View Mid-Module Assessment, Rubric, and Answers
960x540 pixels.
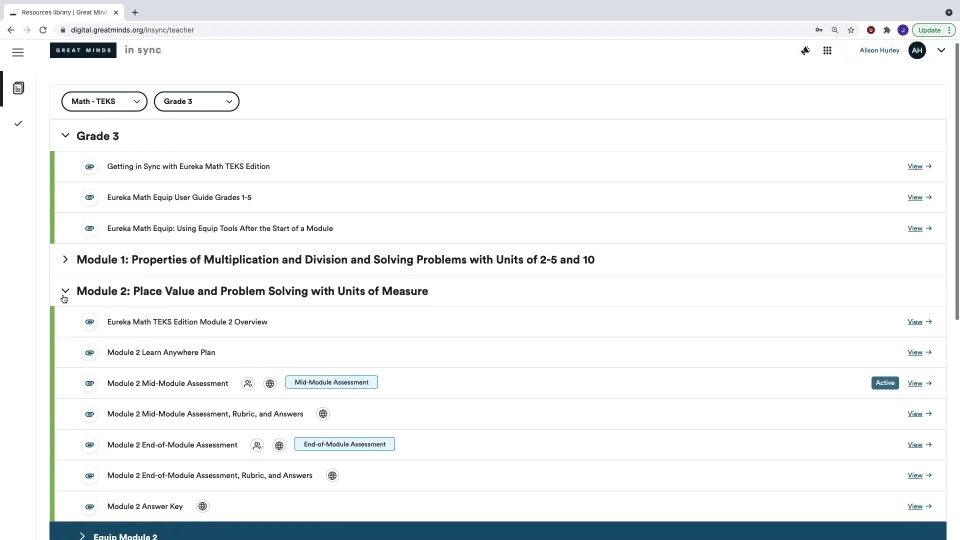(x=919, y=414)
